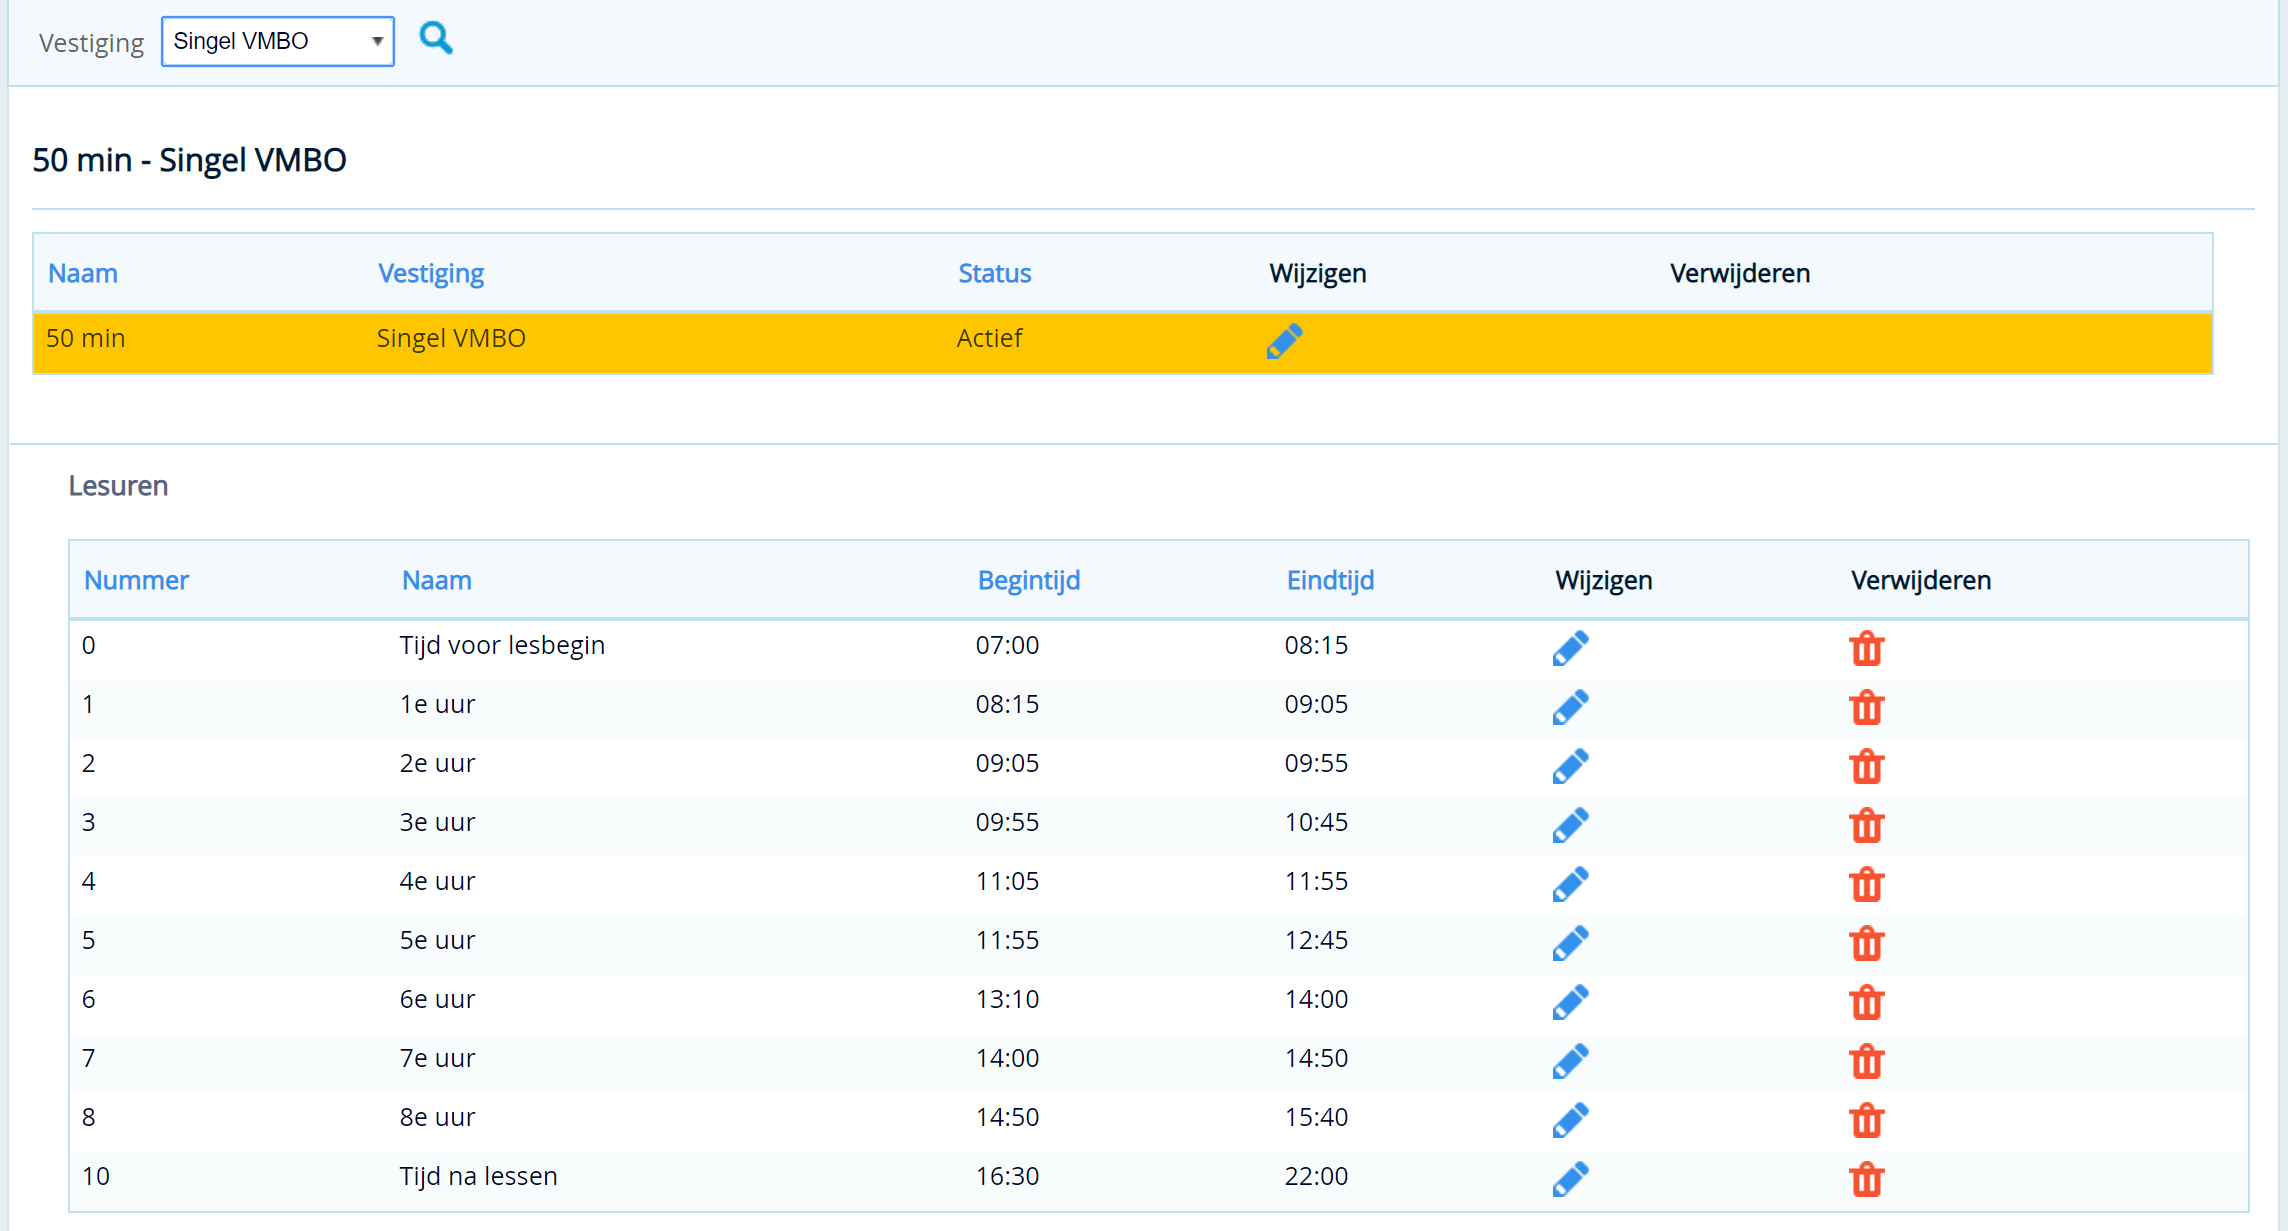Screen dimensions: 2288x1231
Task: Click the '07:00' start time
Action: pyautogui.click(x=1007, y=645)
